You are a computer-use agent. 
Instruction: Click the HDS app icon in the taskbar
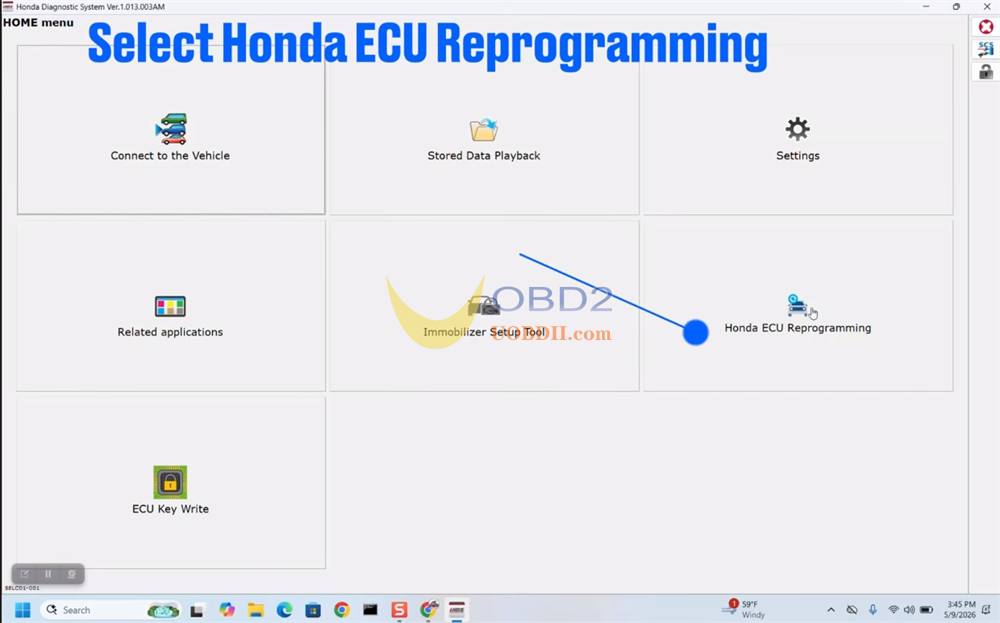point(457,610)
